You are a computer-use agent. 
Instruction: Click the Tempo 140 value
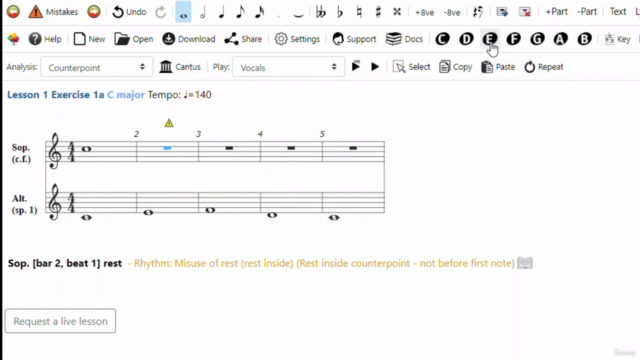180,95
